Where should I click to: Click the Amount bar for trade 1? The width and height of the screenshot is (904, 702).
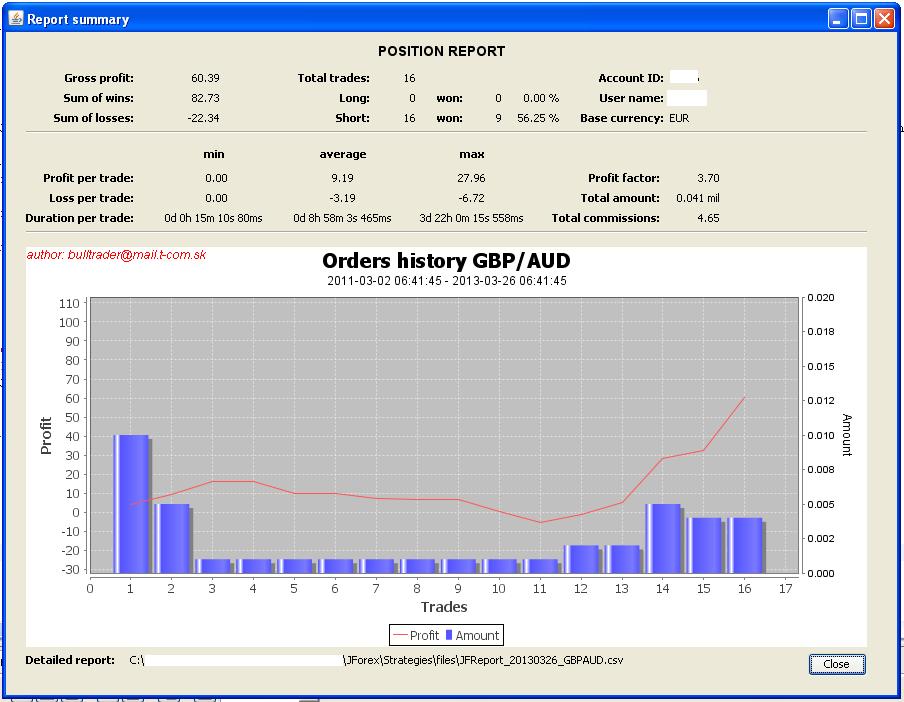click(132, 504)
